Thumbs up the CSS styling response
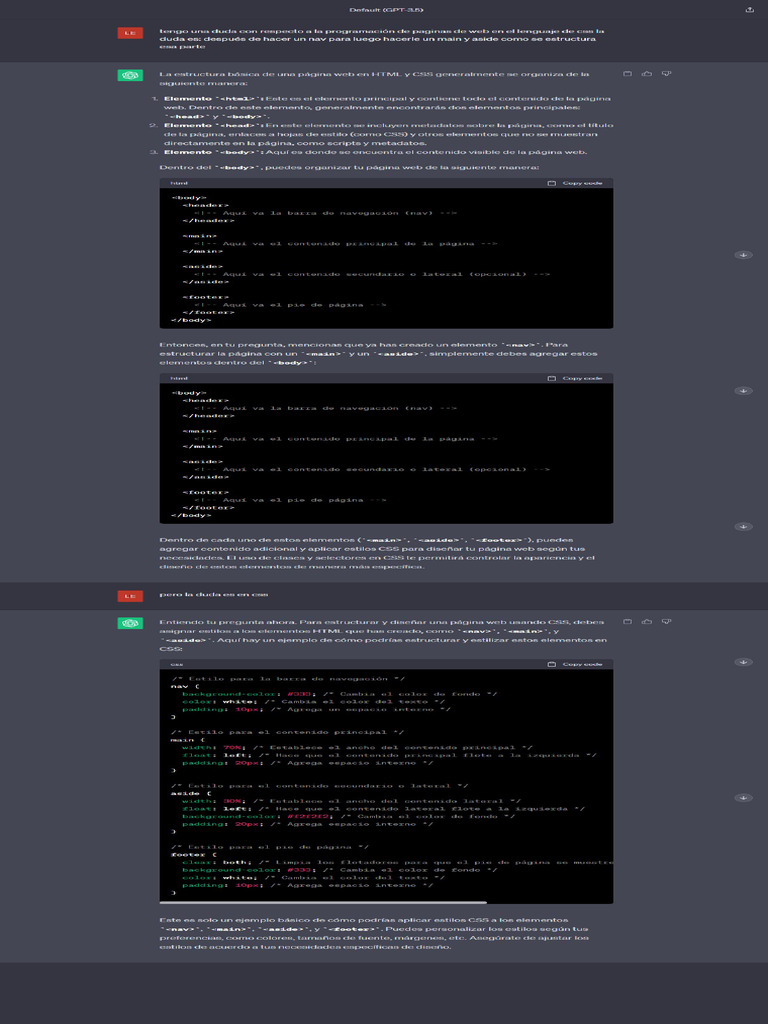The width and height of the screenshot is (768, 1024). point(646,622)
